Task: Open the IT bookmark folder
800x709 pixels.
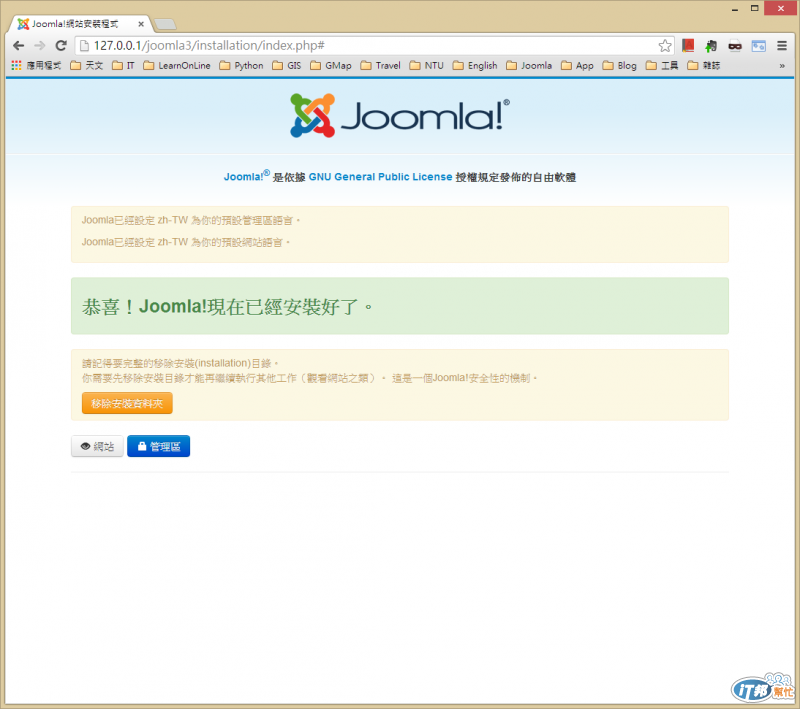Action: (x=123, y=65)
